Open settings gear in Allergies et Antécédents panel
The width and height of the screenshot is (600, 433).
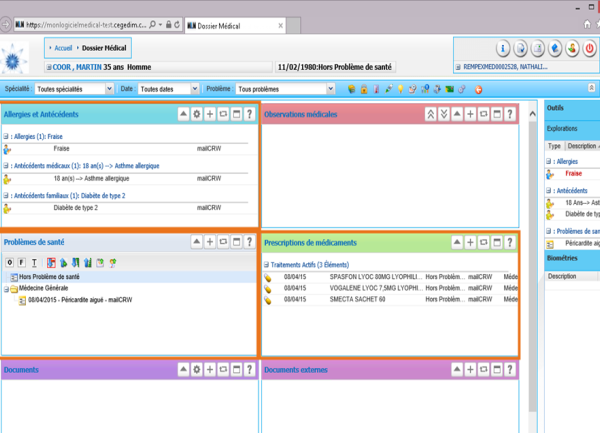pos(197,115)
